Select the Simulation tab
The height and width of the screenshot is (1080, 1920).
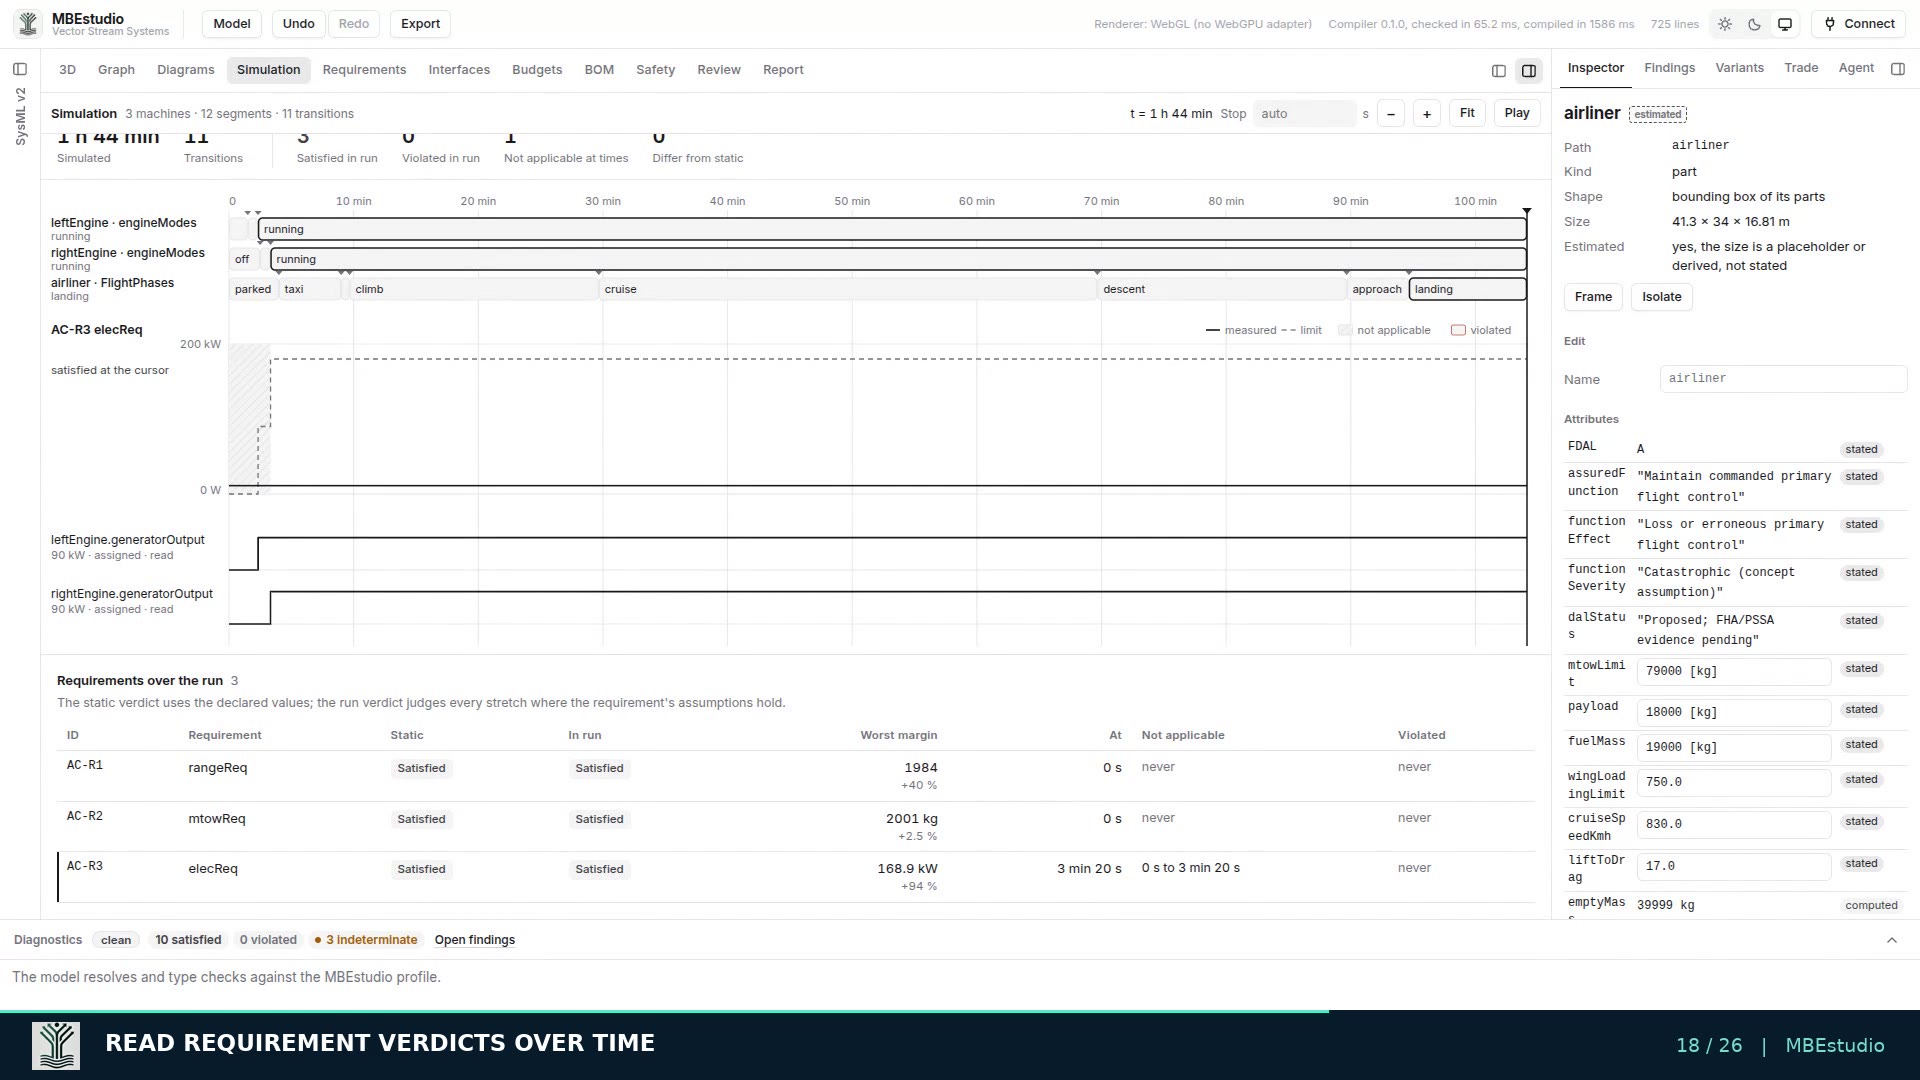point(268,70)
